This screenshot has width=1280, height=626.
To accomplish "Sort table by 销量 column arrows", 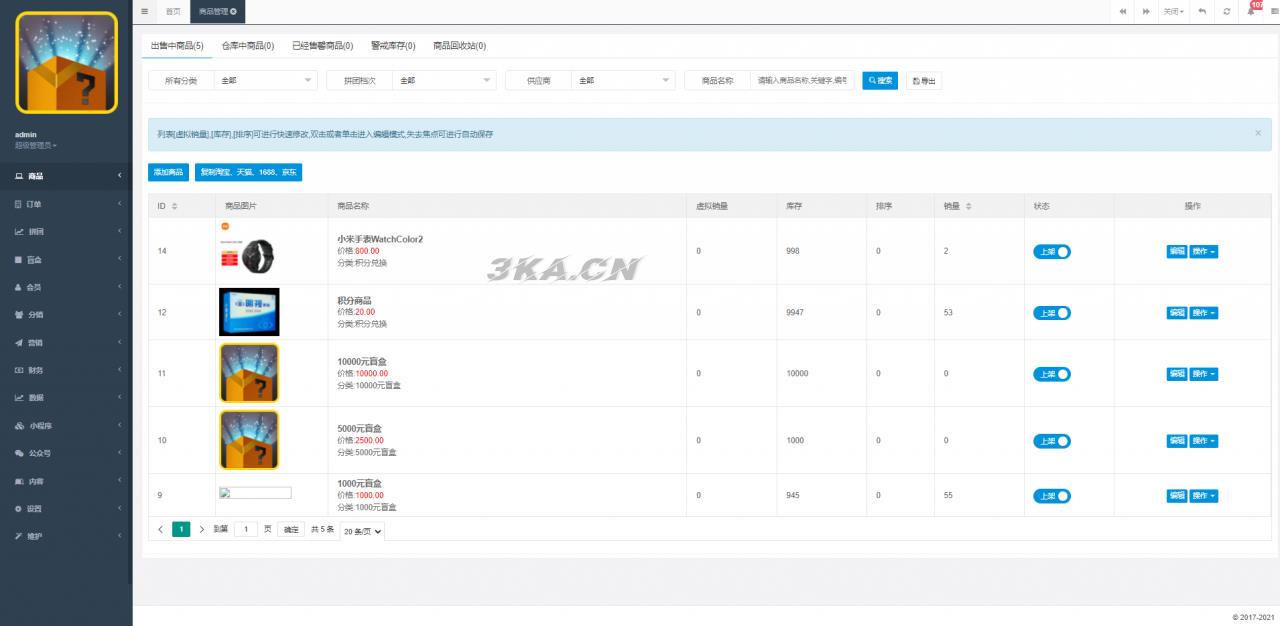I will 968,206.
